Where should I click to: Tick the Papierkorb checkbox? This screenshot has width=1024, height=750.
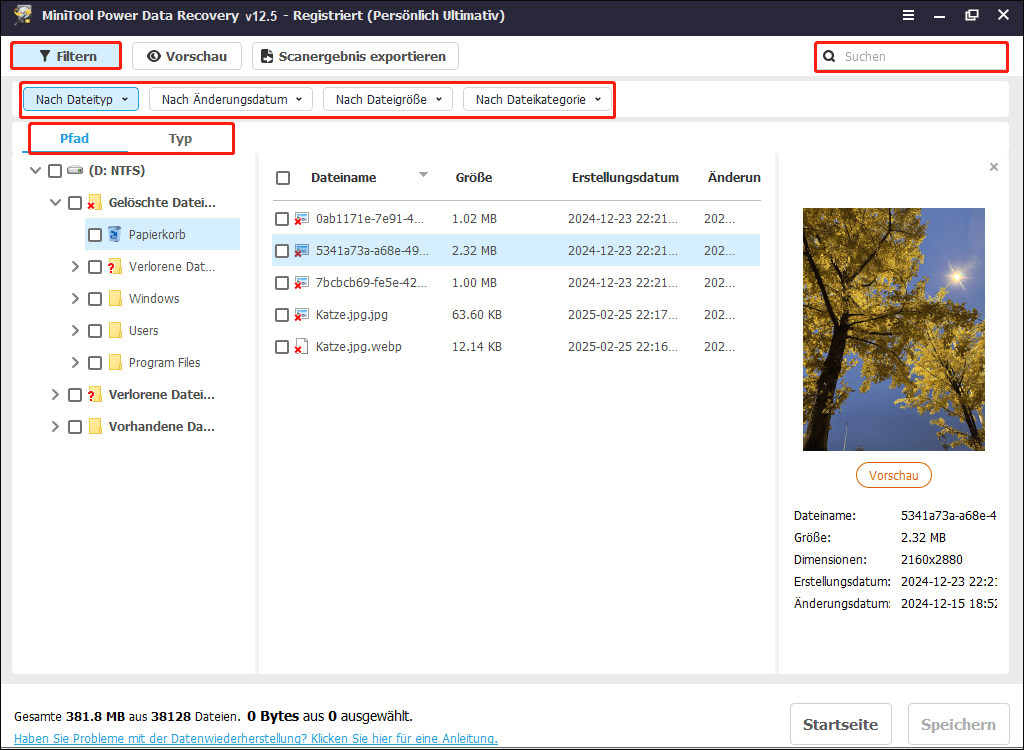(95, 235)
